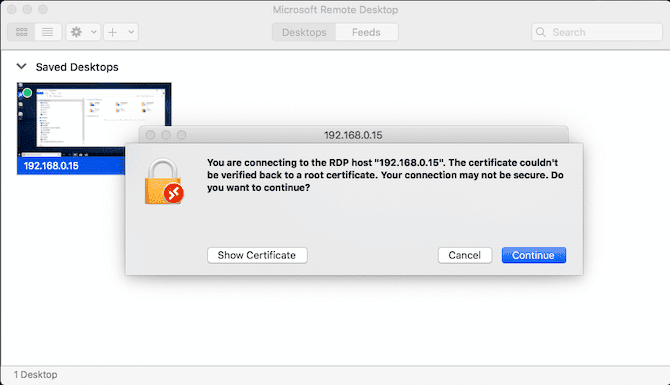
Task: Click the 192.168.0.15 connection window title
Action: [353, 135]
